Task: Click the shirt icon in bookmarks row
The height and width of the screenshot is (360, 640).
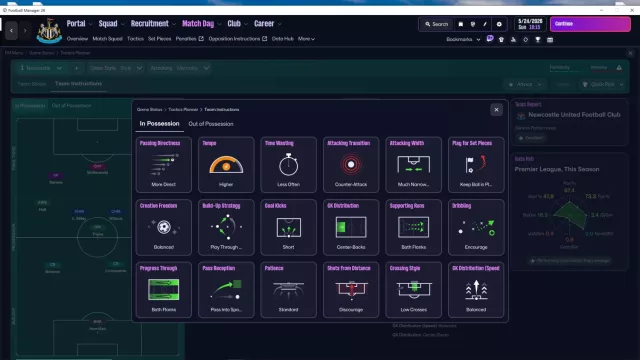Action: click(x=501, y=40)
